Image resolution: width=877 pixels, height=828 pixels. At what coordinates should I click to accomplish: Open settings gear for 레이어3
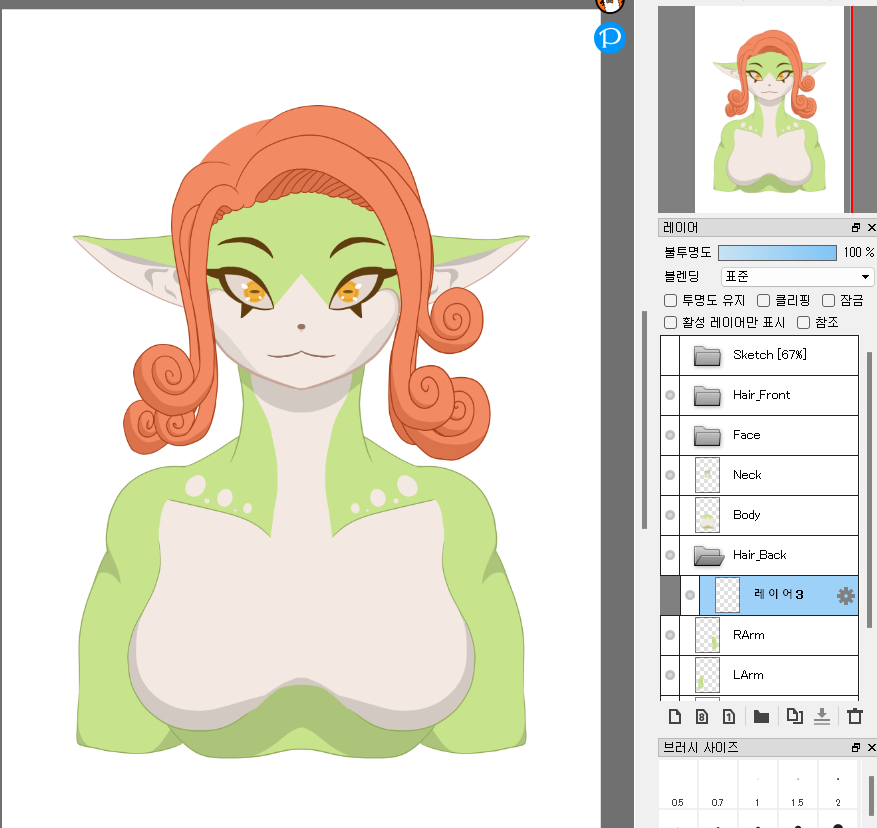[846, 596]
